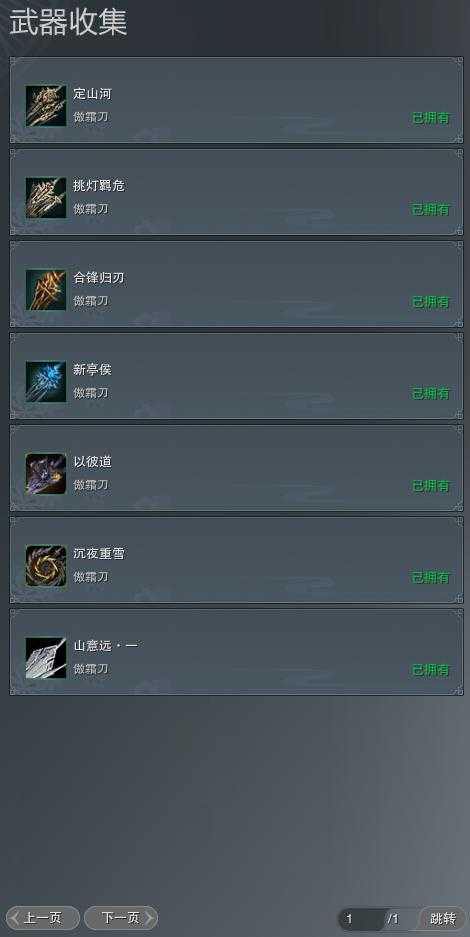Focus the page number input field
The image size is (470, 937).
coord(362,919)
